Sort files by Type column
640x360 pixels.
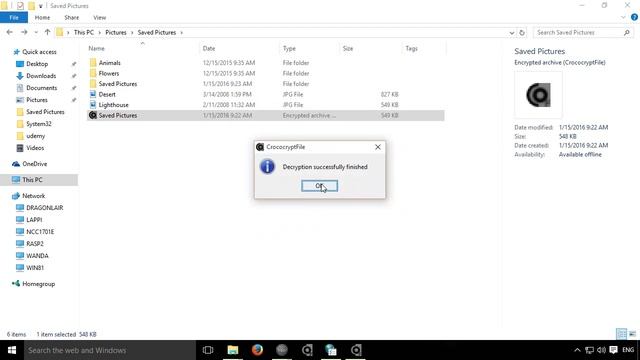(x=289, y=48)
